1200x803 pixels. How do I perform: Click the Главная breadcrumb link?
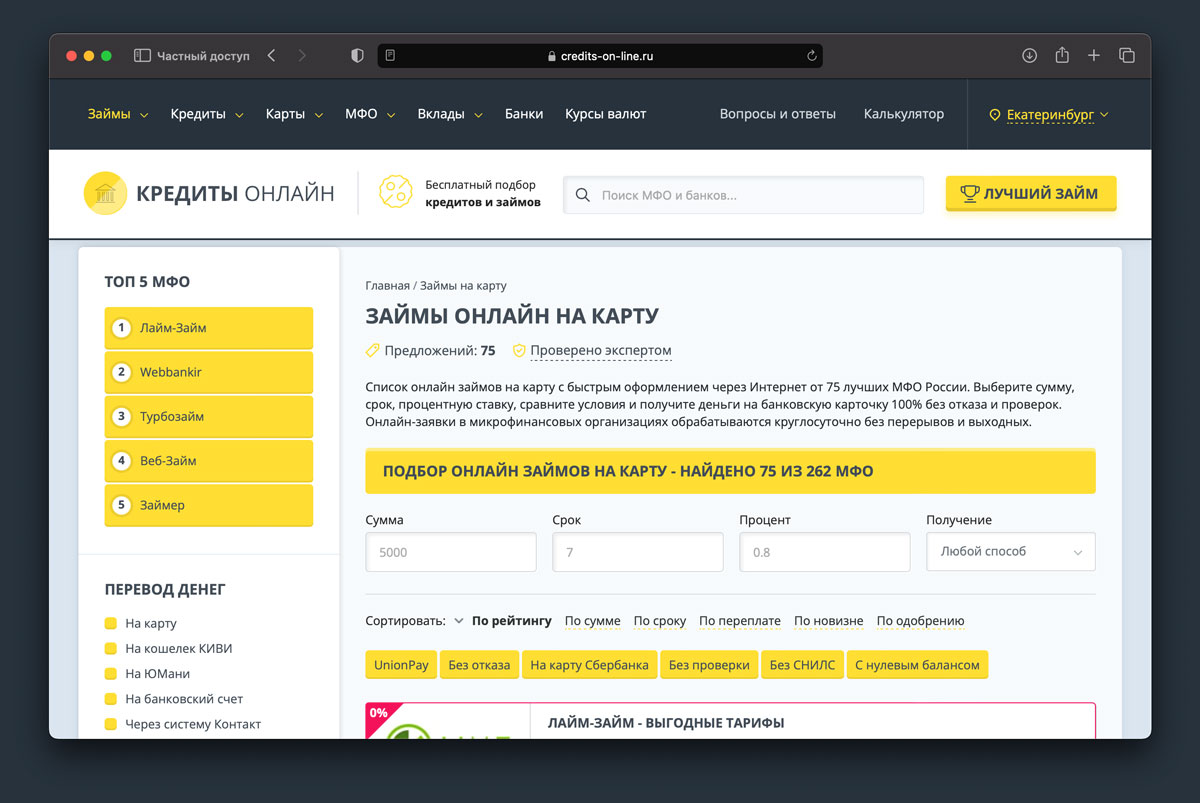pyautogui.click(x=388, y=286)
